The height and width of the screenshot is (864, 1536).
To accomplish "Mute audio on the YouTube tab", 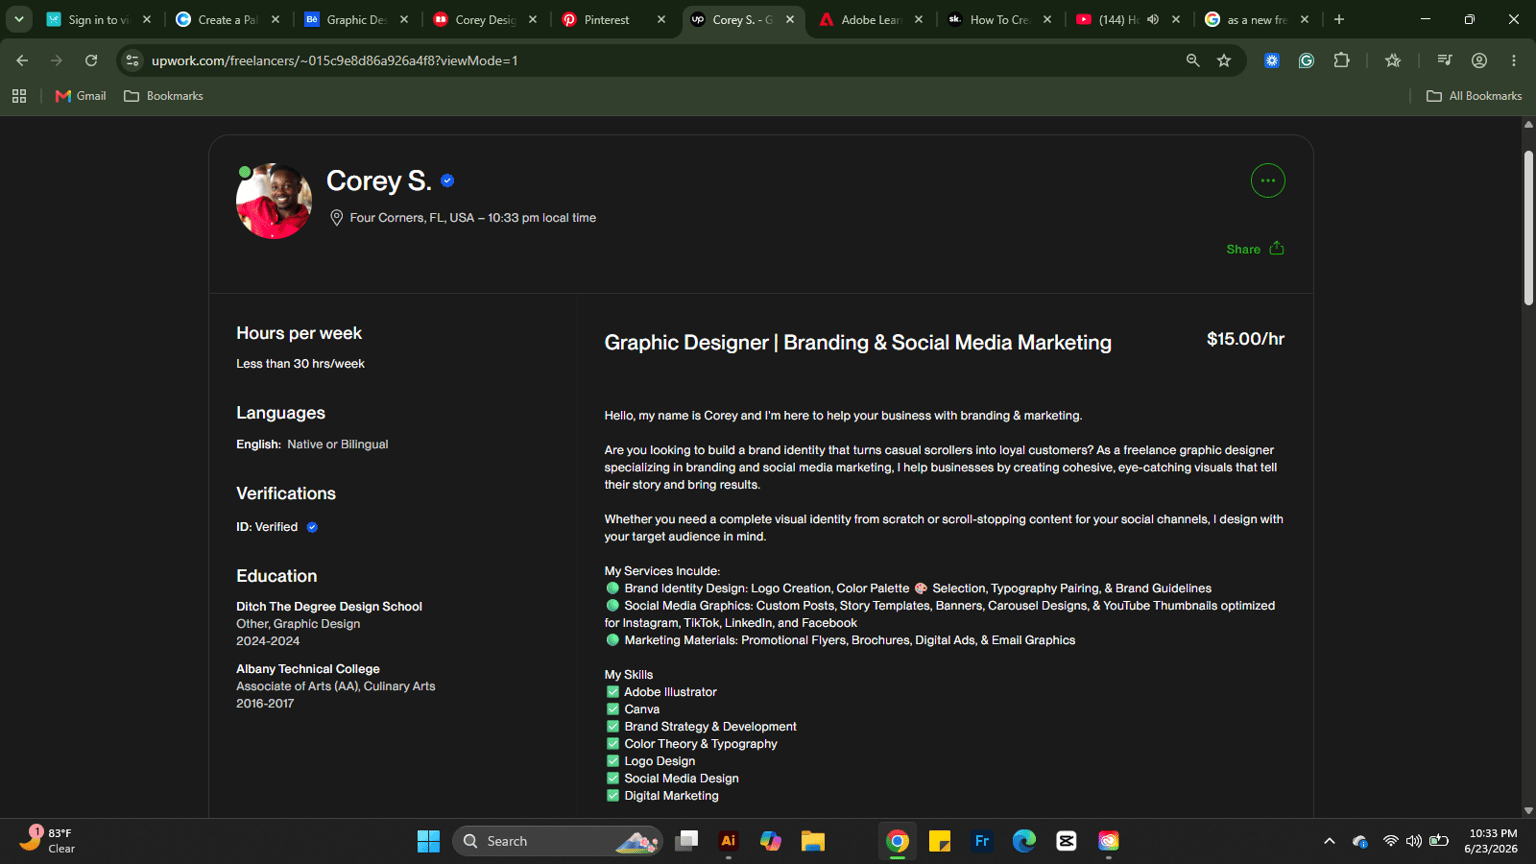I will 1153,20.
